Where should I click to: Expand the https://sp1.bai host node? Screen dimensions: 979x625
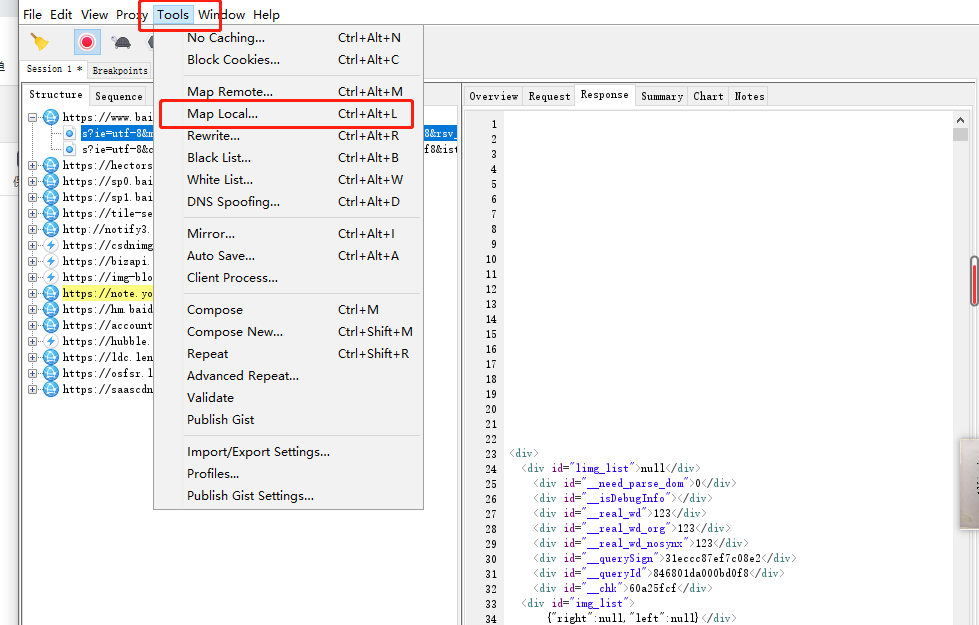tap(32, 197)
